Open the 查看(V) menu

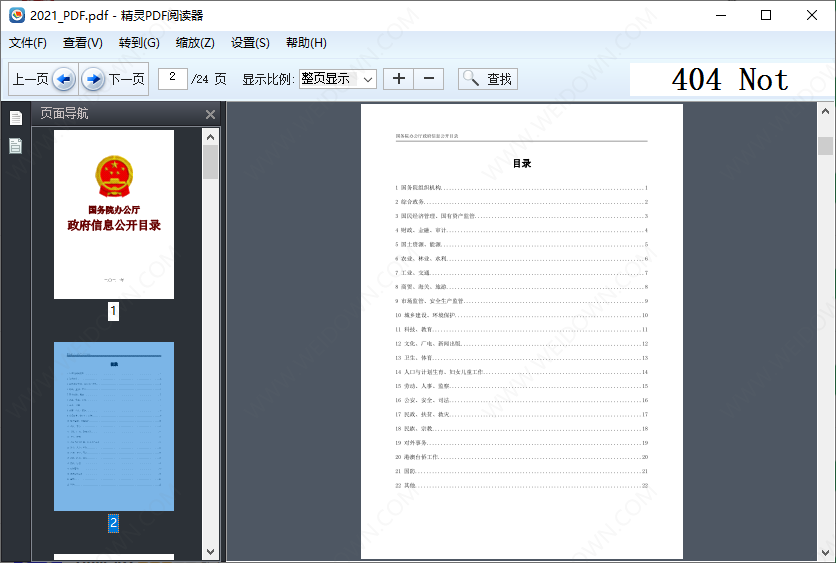[83, 43]
